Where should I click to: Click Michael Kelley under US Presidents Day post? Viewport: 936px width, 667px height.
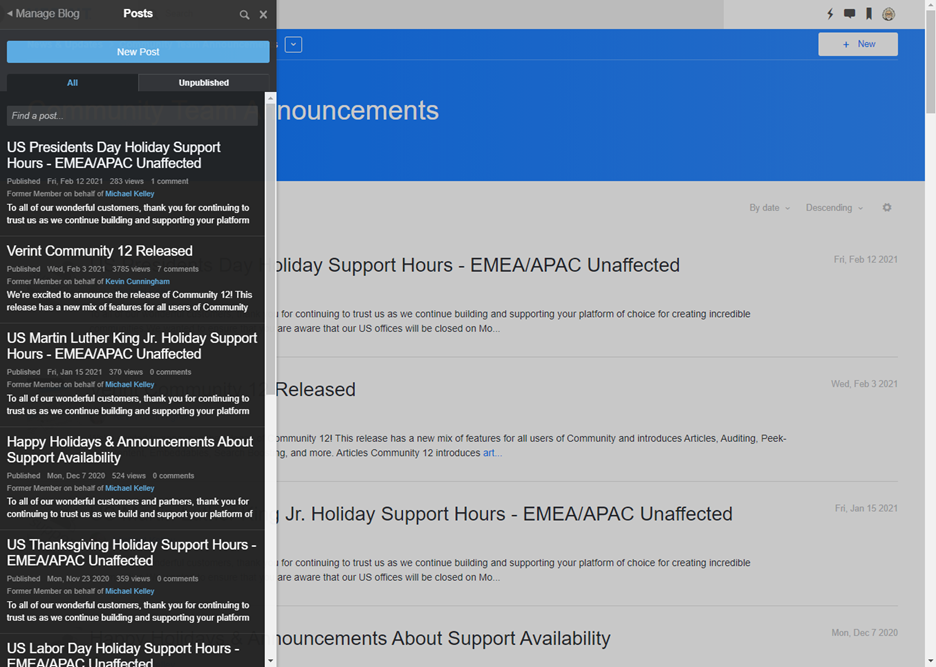(x=130, y=193)
